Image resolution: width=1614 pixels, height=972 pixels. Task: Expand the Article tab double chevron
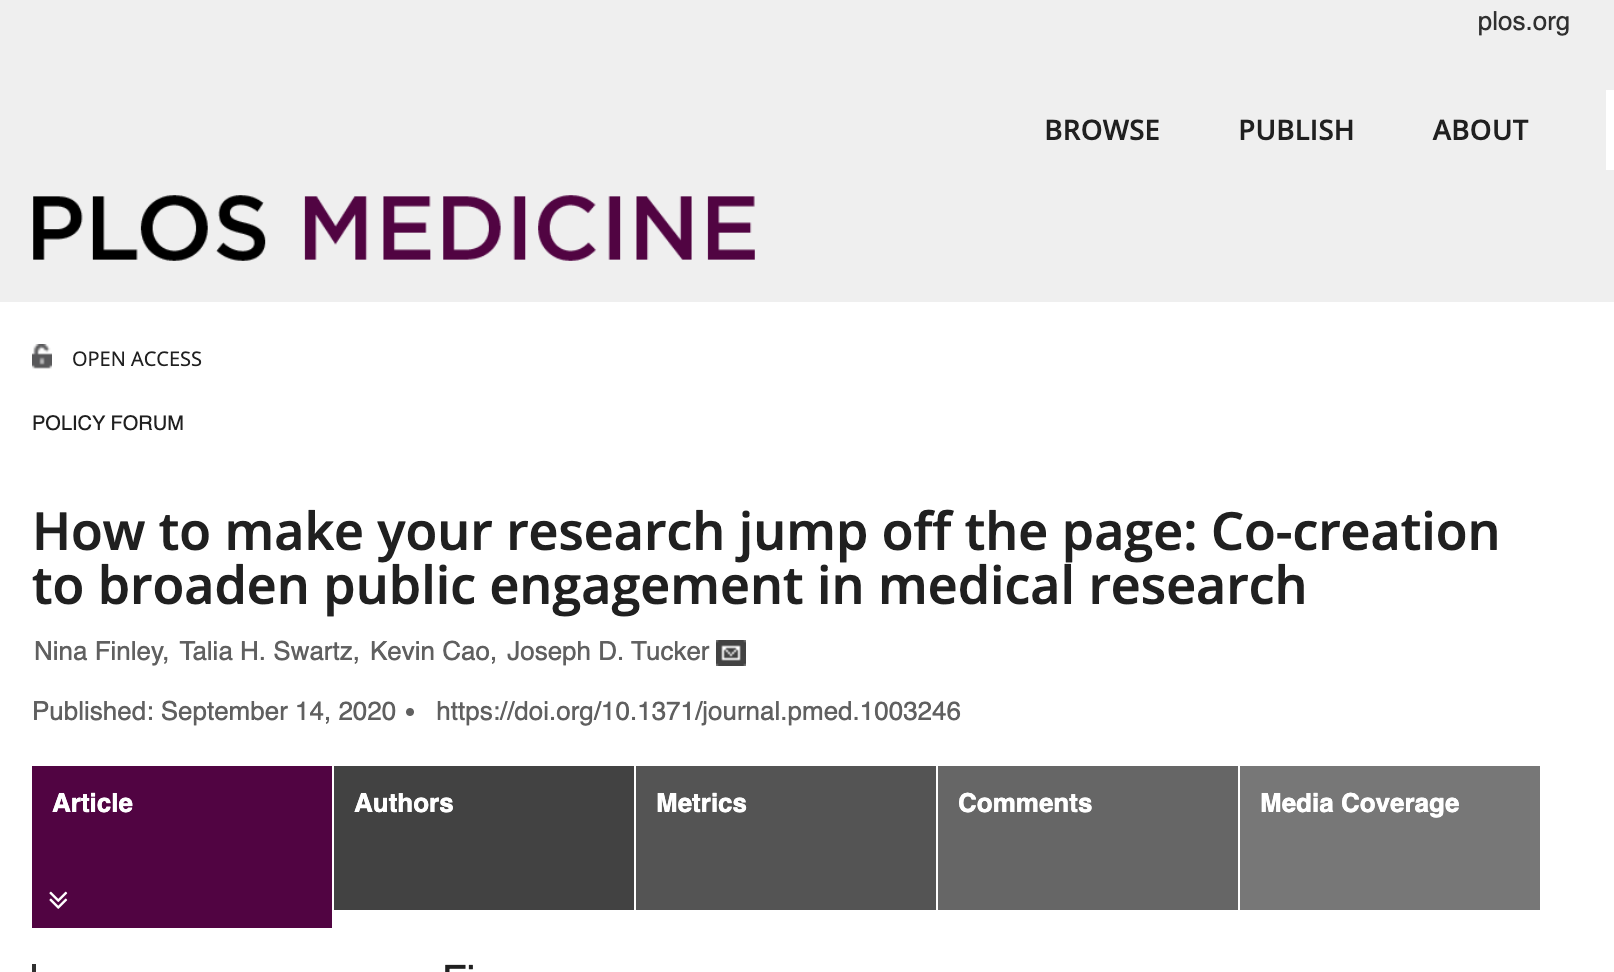click(x=58, y=899)
